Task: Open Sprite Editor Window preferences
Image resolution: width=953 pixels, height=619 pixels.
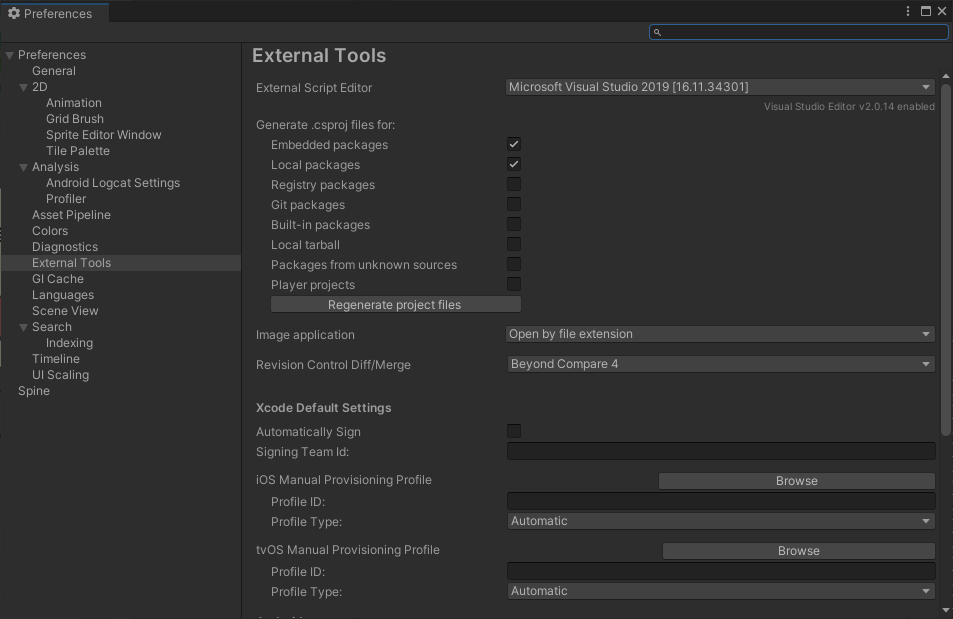Action: pyautogui.click(x=103, y=135)
